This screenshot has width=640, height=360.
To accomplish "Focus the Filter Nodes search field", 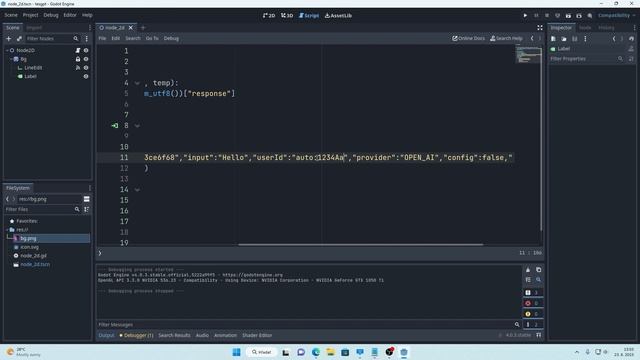I will tap(52, 38).
